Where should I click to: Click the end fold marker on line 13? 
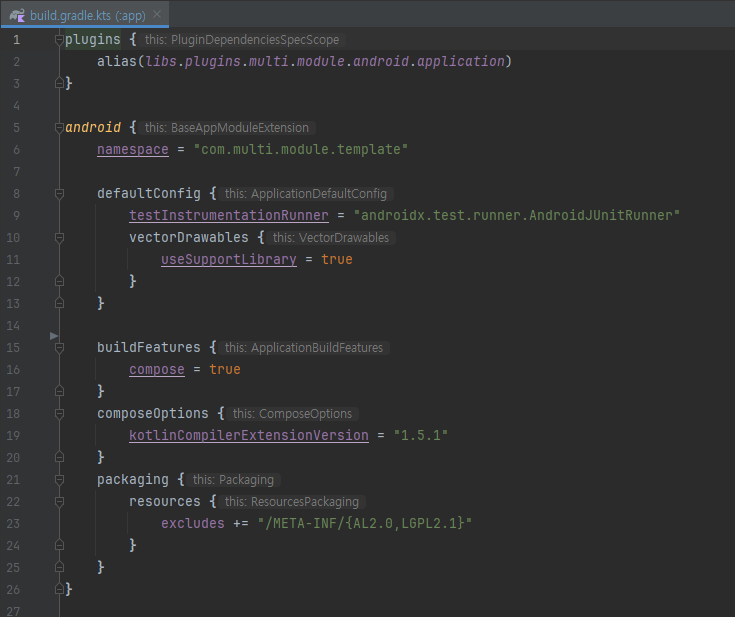(x=59, y=303)
